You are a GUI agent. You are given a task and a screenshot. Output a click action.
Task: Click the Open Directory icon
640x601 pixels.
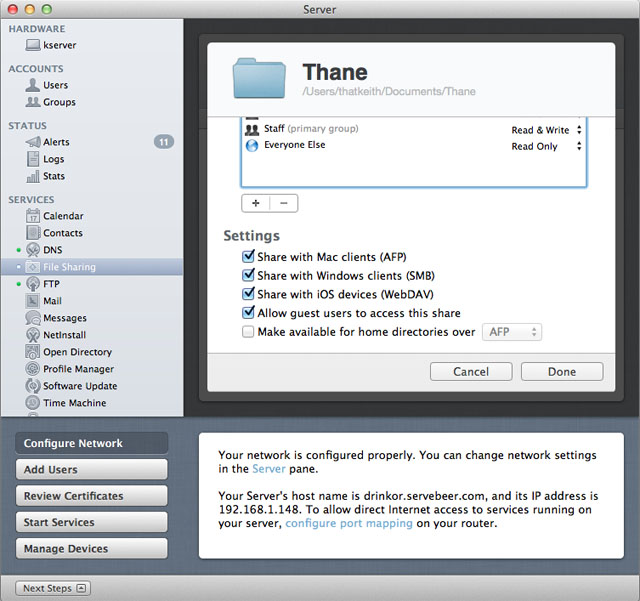[33, 352]
